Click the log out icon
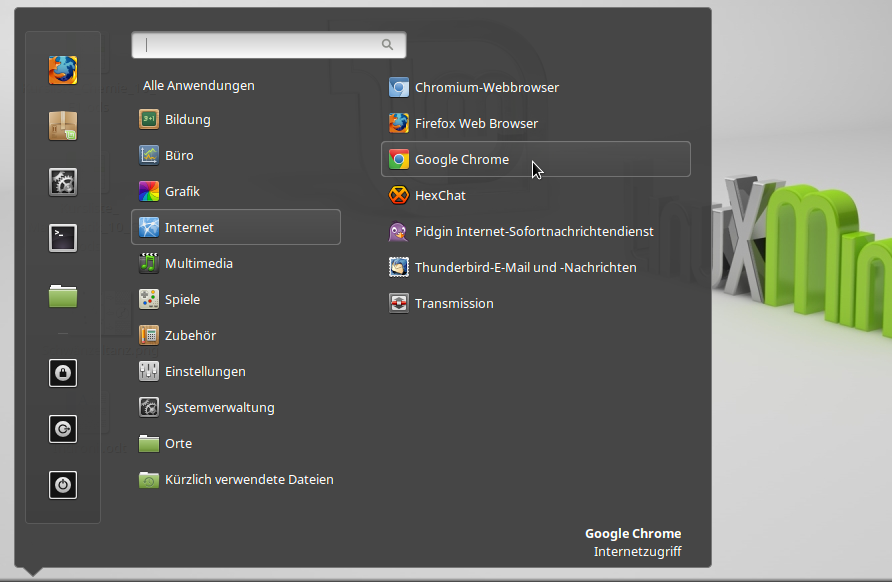The width and height of the screenshot is (892, 582). point(63,429)
